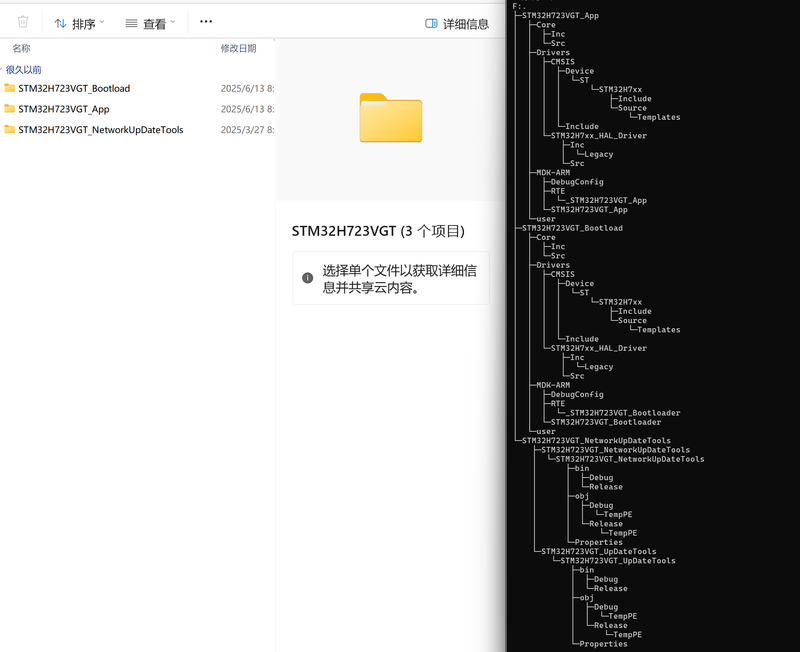
Task: Click the folder icon of STM32H723VGT_Bootload
Action: 9,88
